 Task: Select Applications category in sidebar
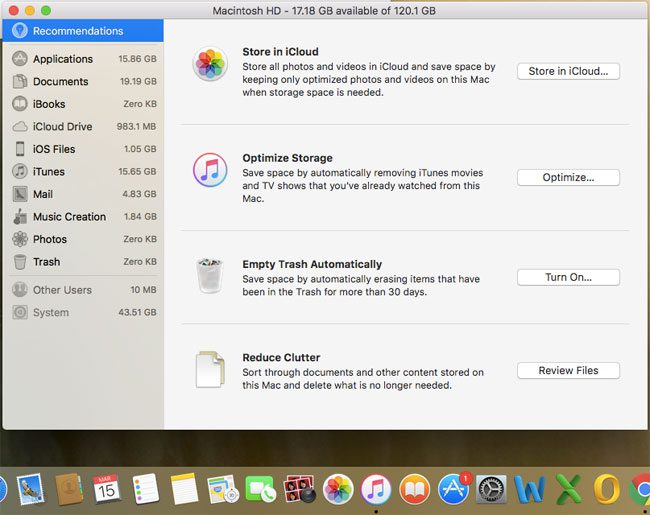pos(62,59)
